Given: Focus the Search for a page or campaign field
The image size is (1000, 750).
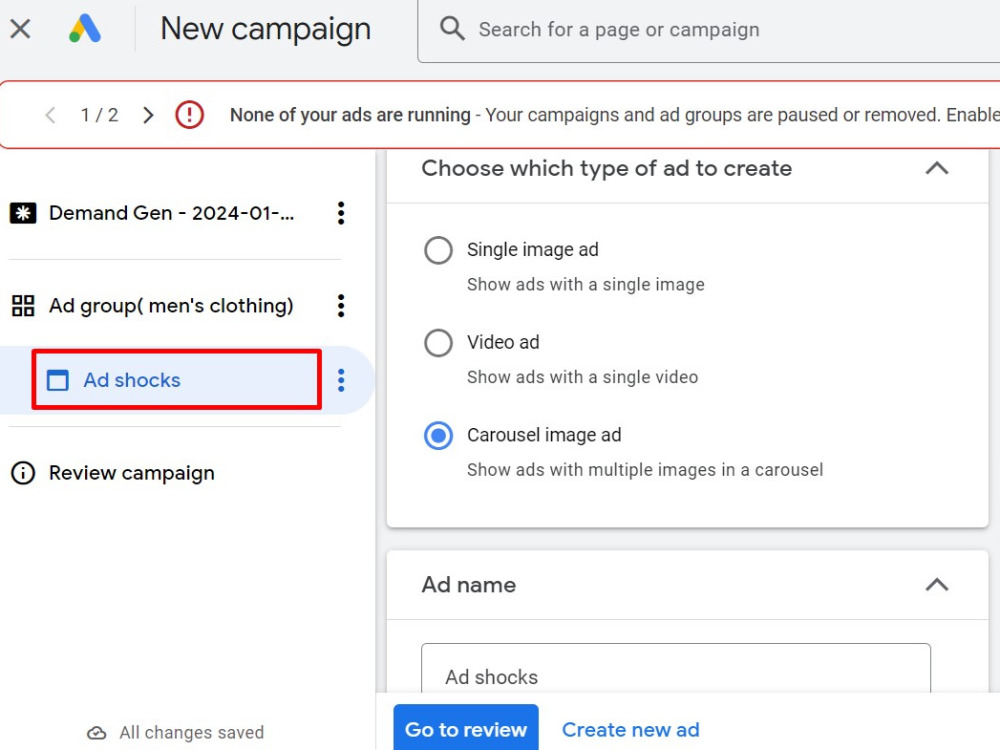Looking at the screenshot, I should [x=708, y=31].
